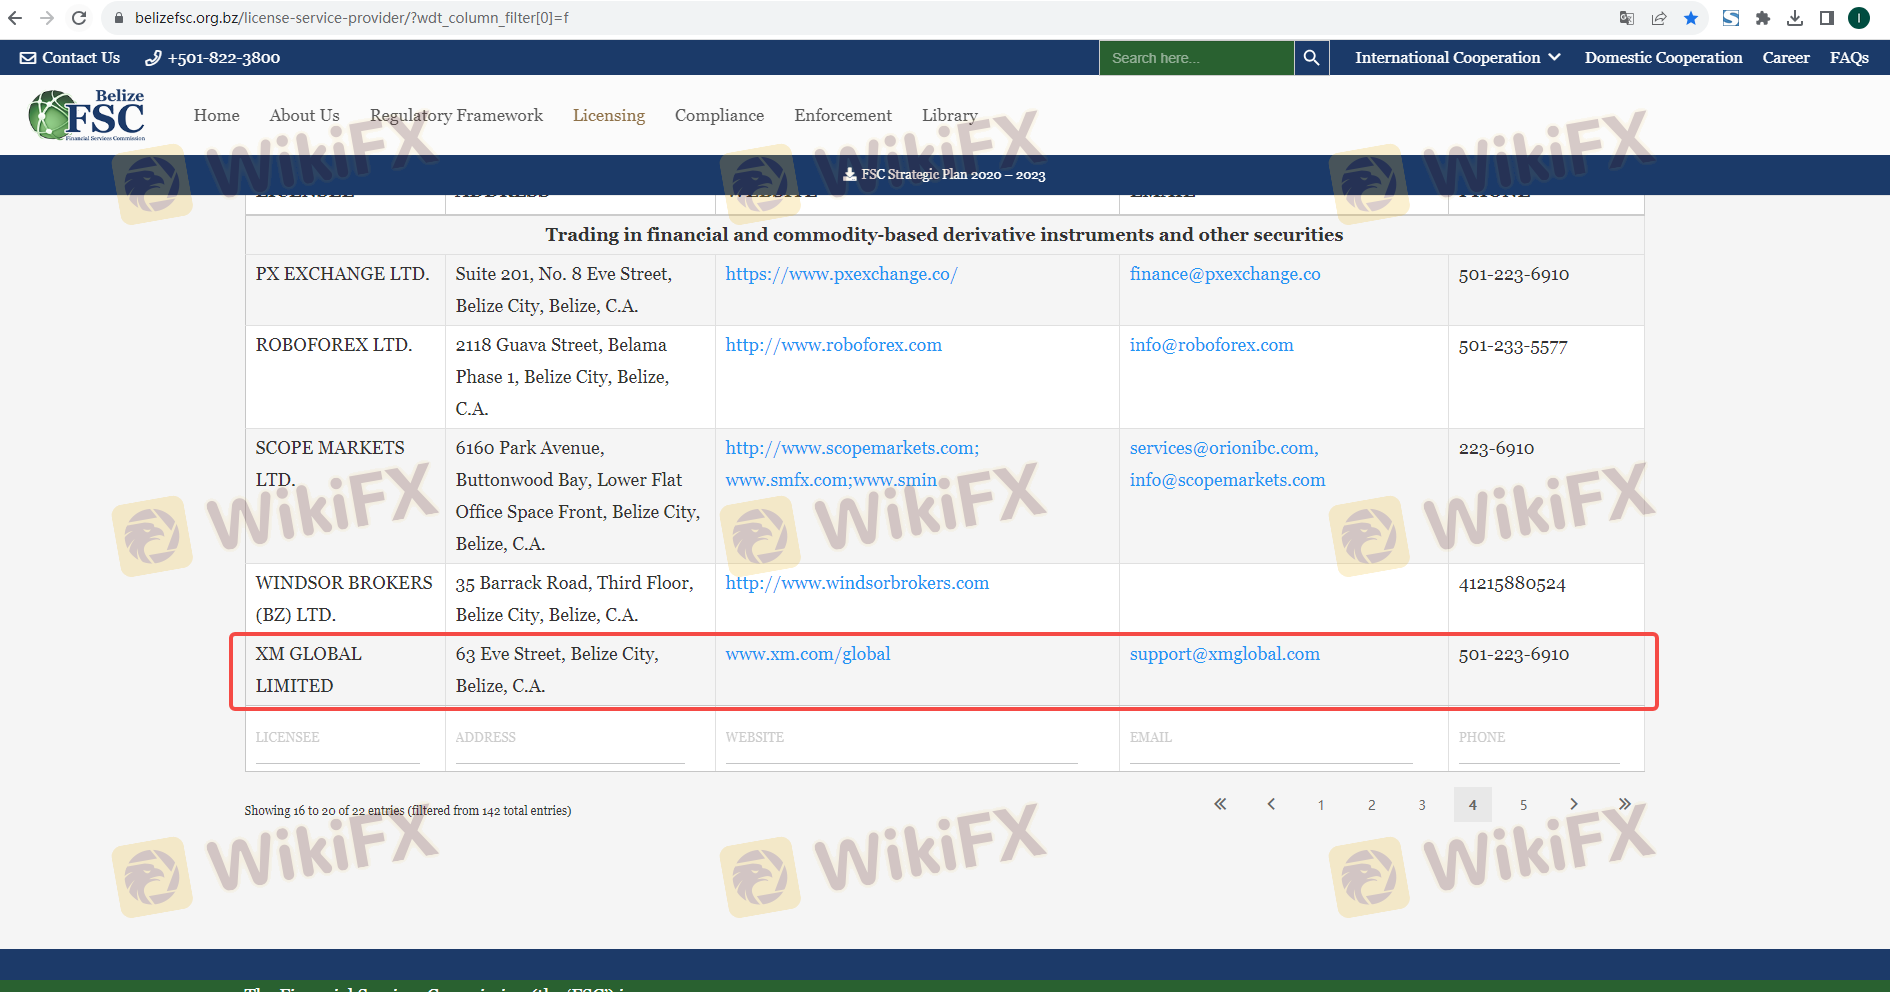Expand International Cooperation dropdown

[1457, 58]
